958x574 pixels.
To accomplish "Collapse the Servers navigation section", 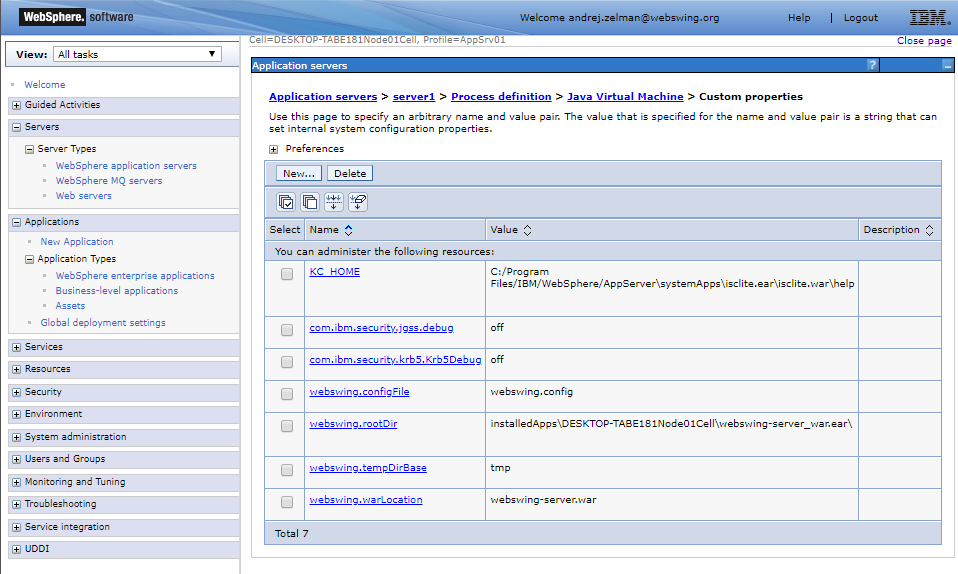I will pos(16,127).
